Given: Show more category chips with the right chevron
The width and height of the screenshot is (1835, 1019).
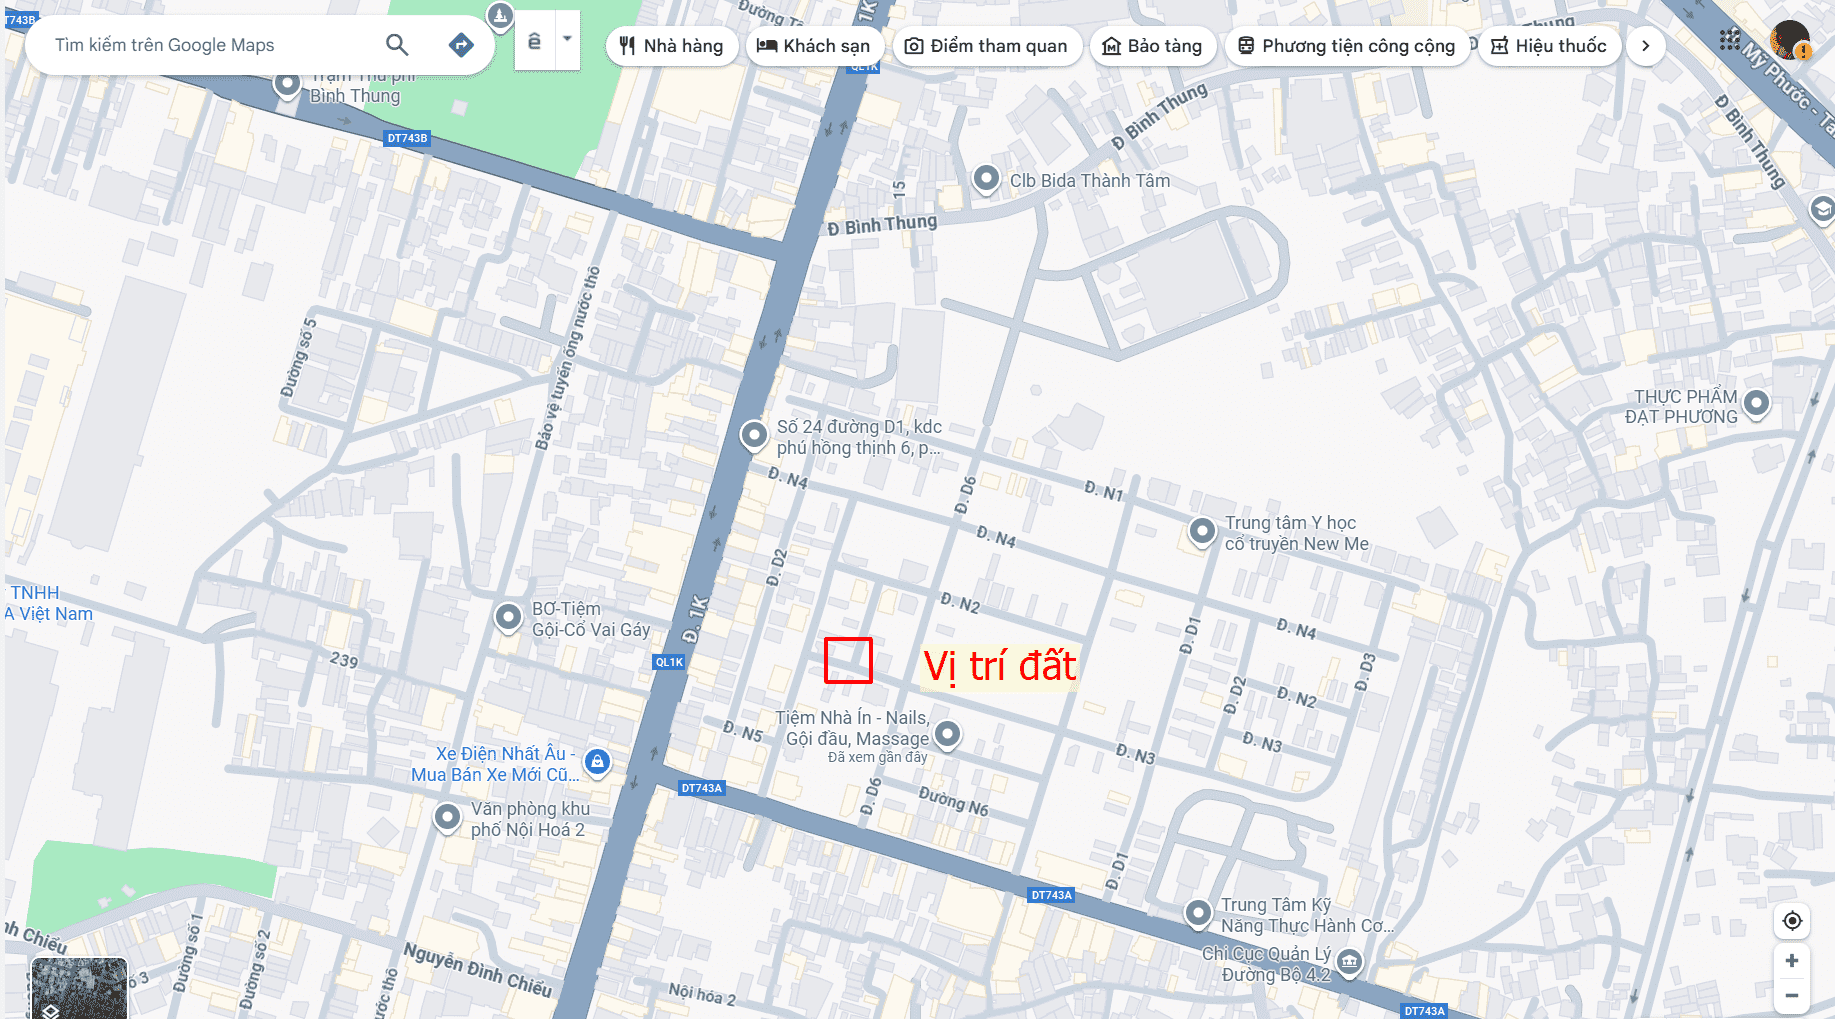Looking at the screenshot, I should [x=1645, y=46].
